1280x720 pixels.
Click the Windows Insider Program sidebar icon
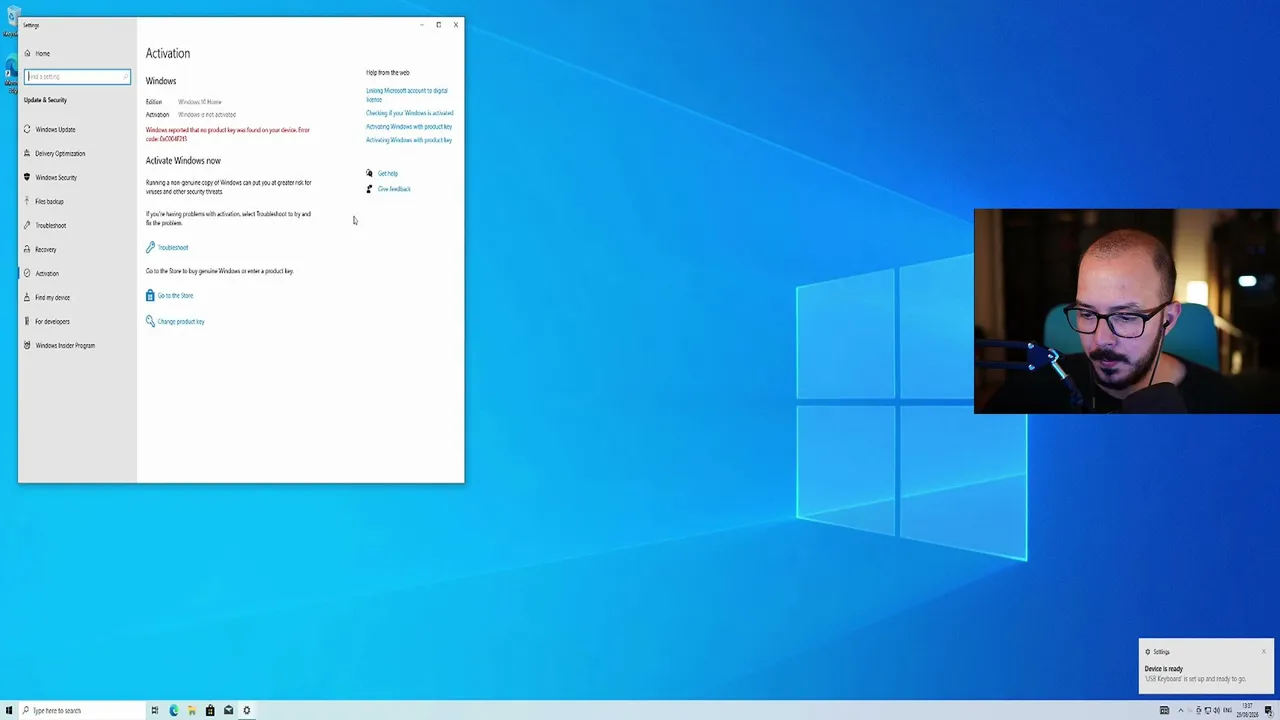point(27,345)
